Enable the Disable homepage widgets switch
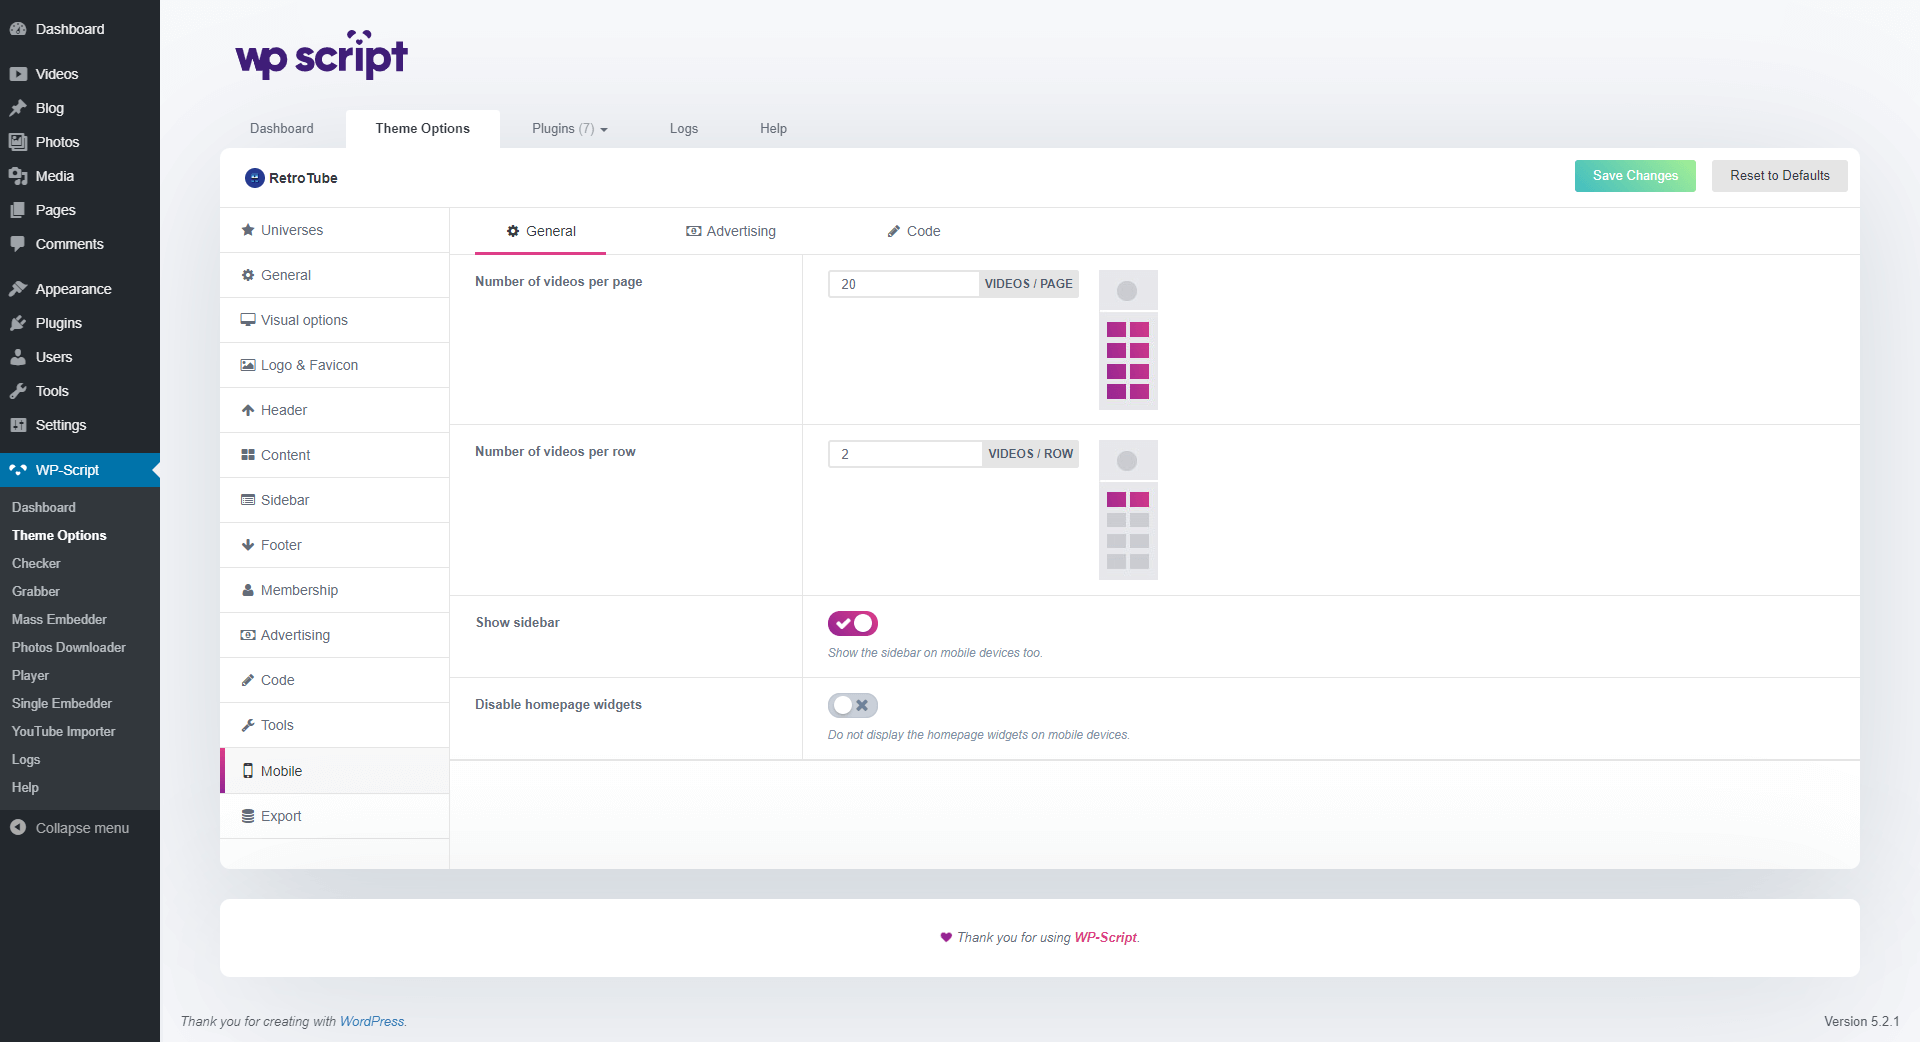The image size is (1920, 1042). click(853, 705)
